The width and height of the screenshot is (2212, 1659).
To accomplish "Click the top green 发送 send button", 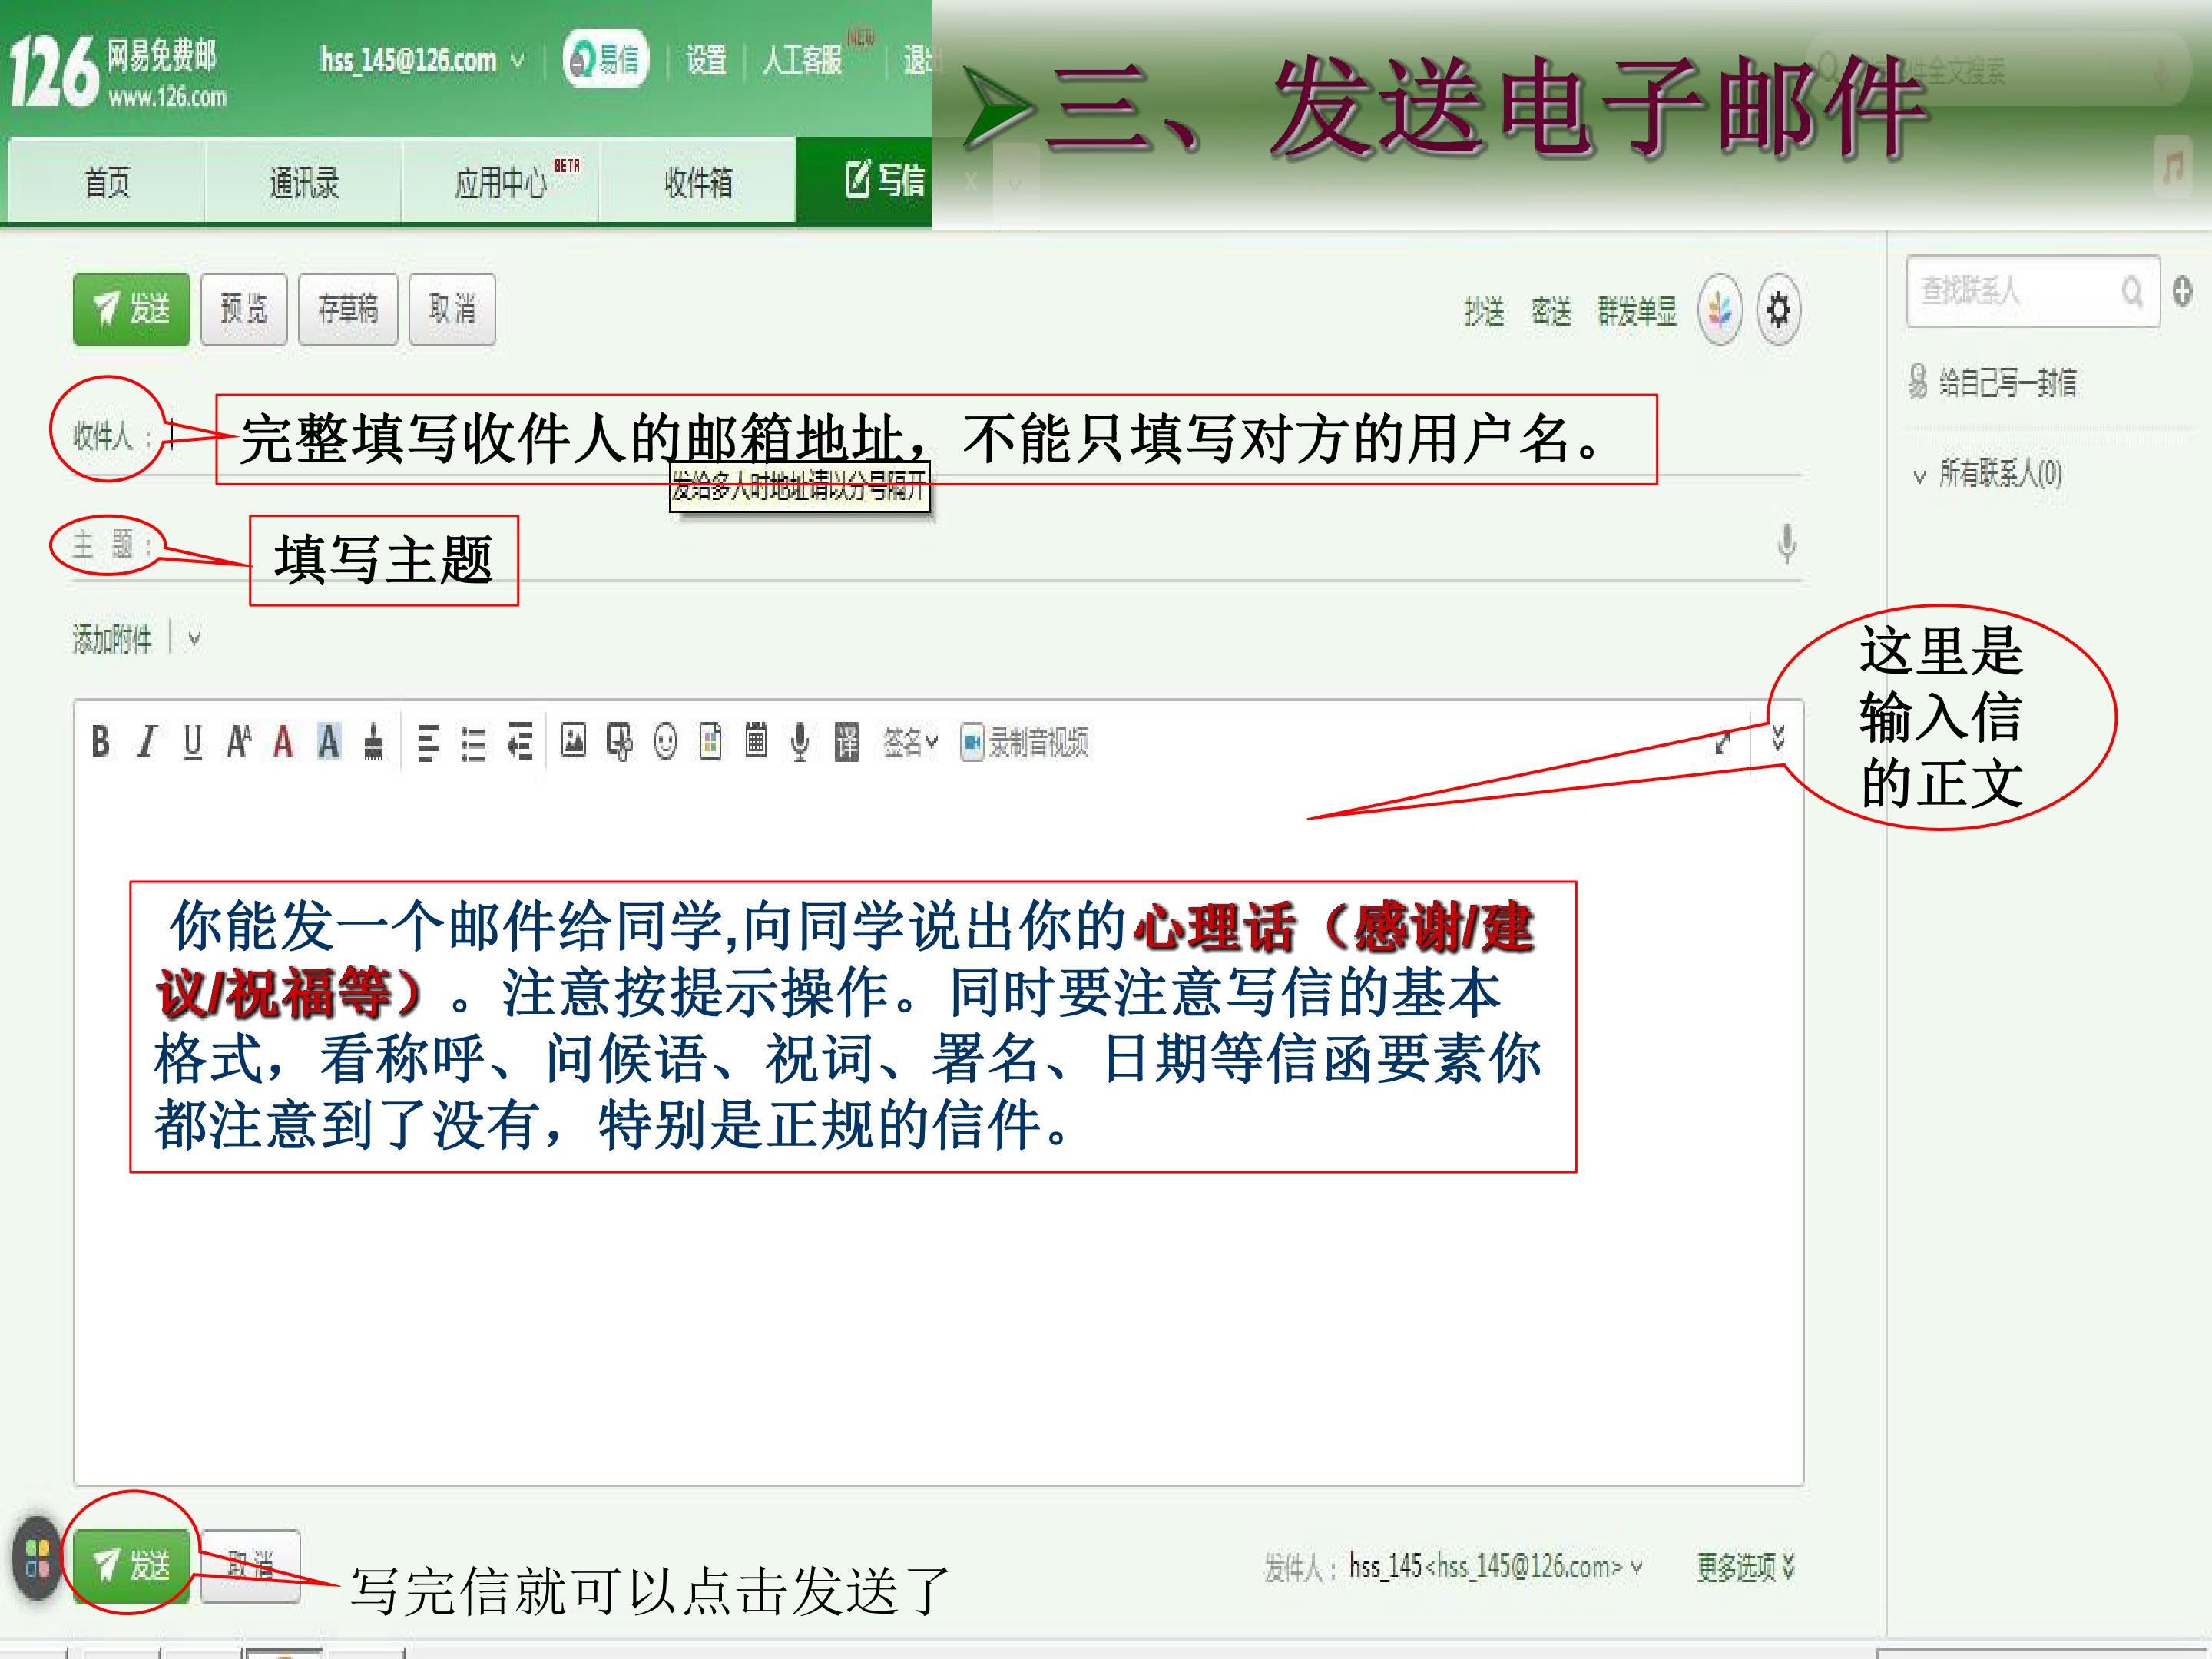I will coord(131,309).
